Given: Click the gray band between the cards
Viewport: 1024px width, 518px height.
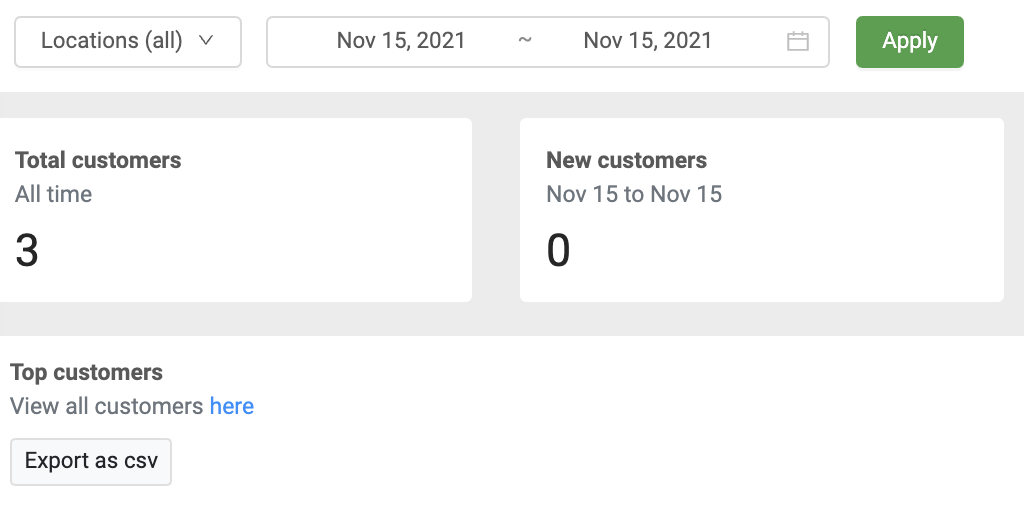Looking at the screenshot, I should pos(496,210).
